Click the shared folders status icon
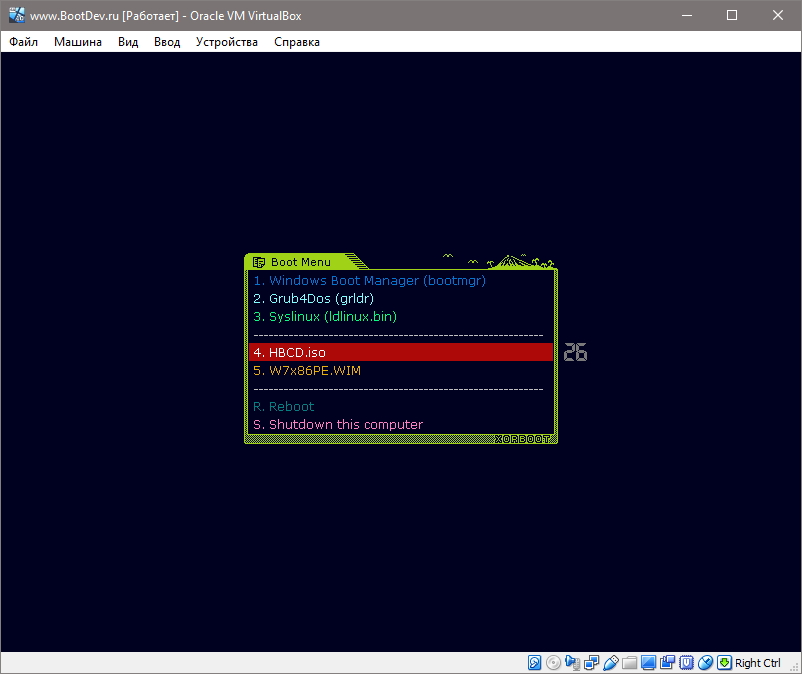Screen dimensions: 802x674 tap(629, 662)
